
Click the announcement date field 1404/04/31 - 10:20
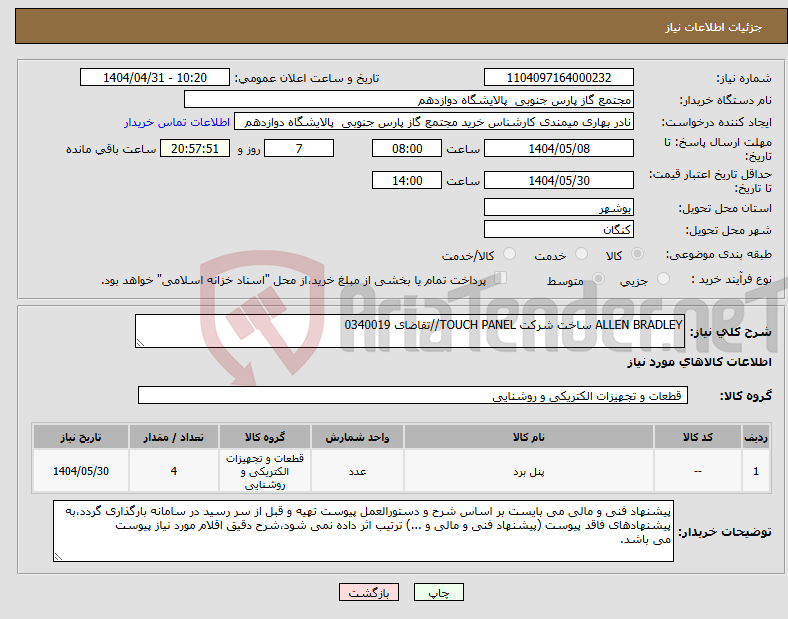pos(155,77)
